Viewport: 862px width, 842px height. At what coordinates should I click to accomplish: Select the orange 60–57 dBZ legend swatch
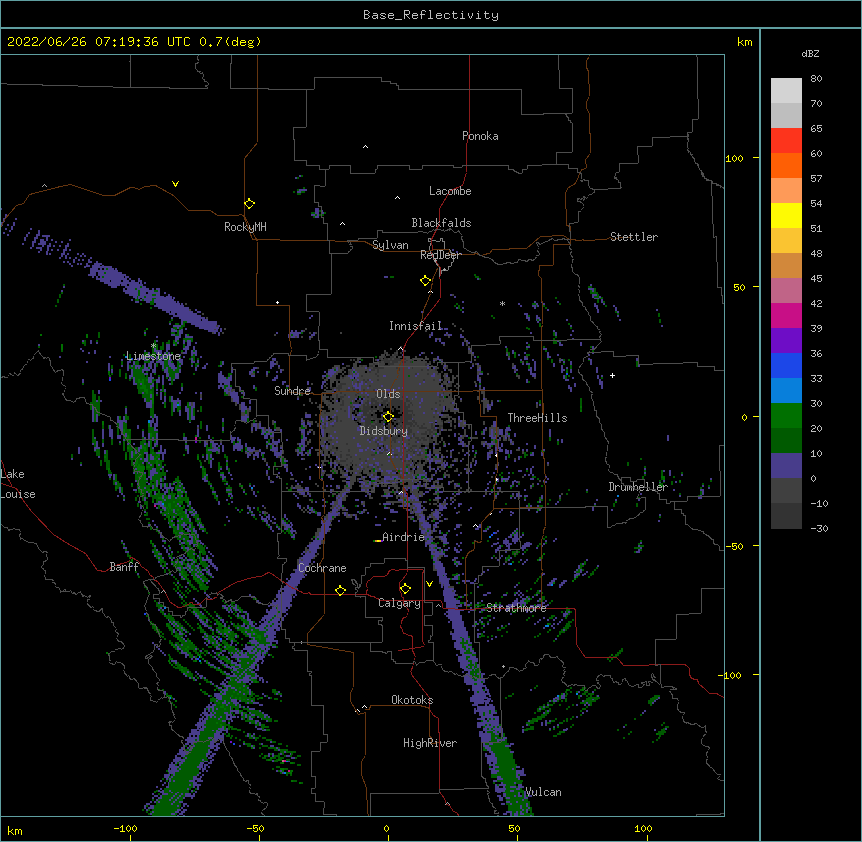tap(786, 165)
